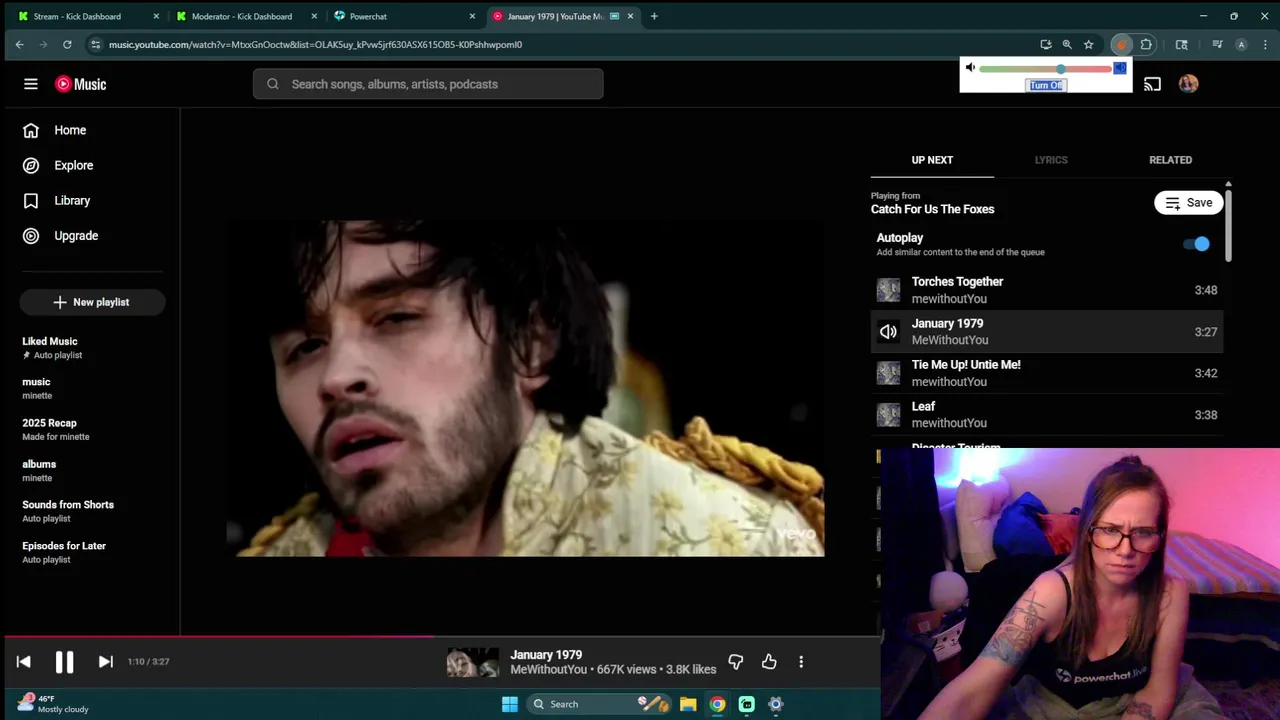Open the account avatar menu
This screenshot has width=1280, height=720.
click(1188, 84)
